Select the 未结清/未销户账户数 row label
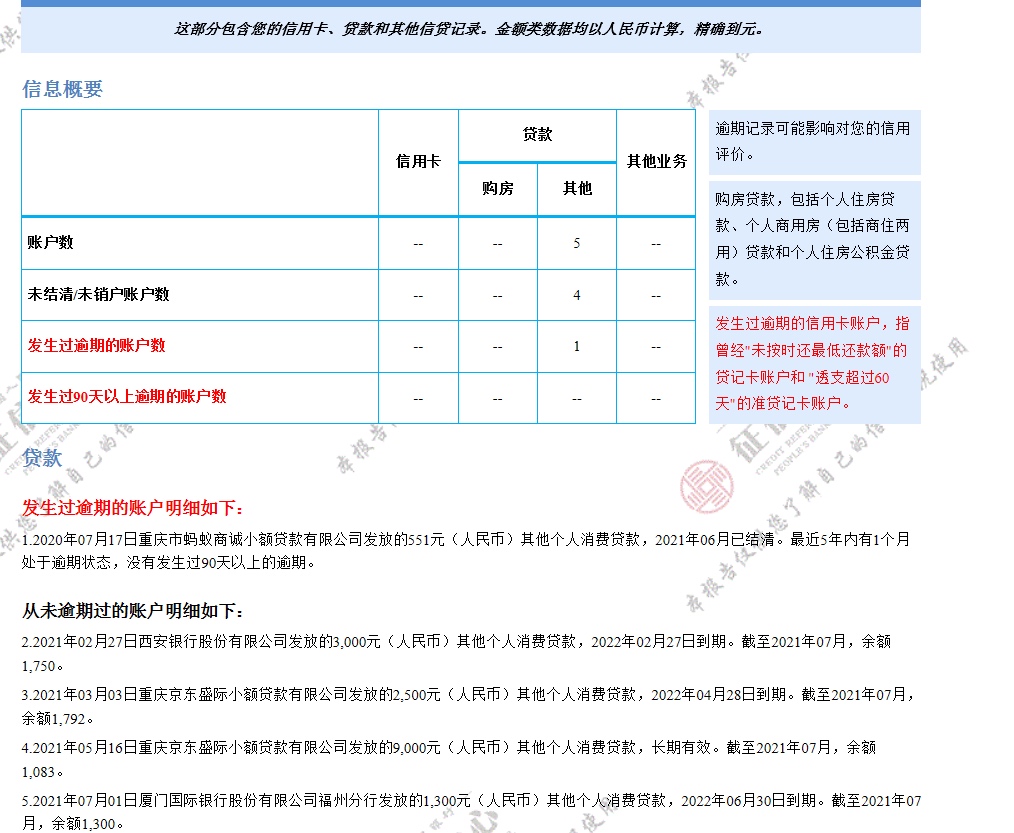The image size is (1014, 833). 98,294
